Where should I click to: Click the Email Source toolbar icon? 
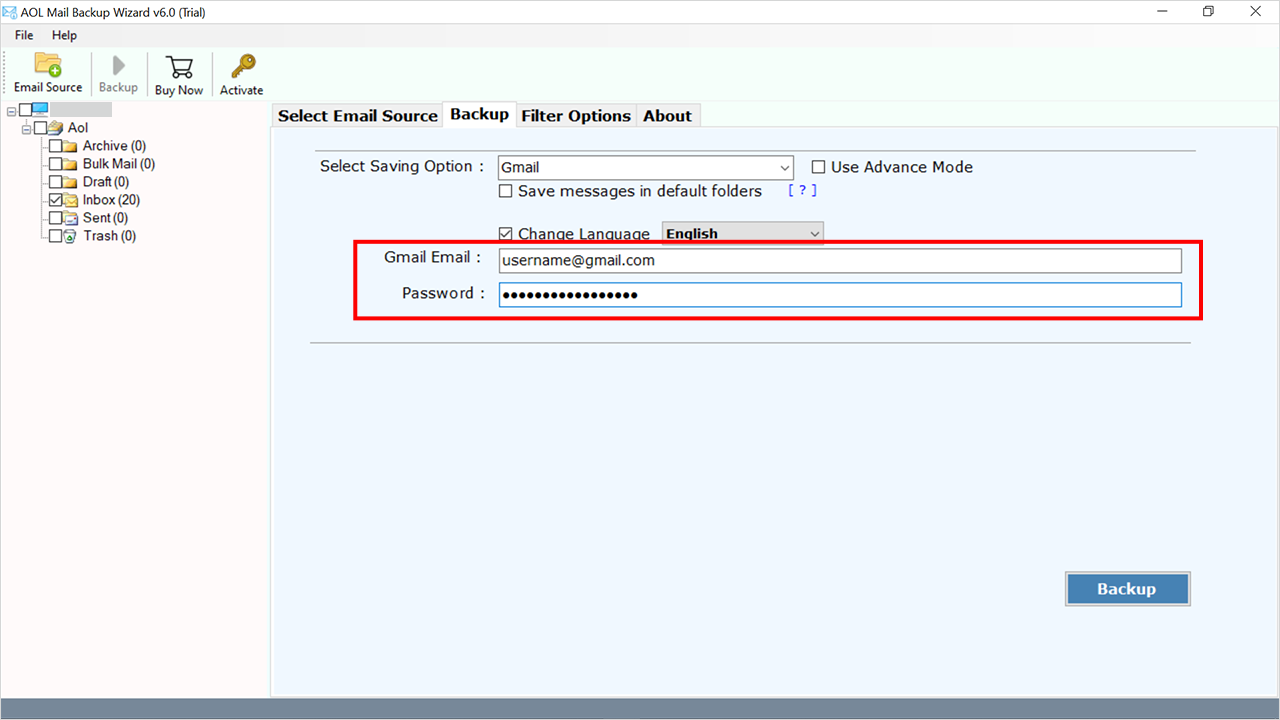click(x=48, y=65)
